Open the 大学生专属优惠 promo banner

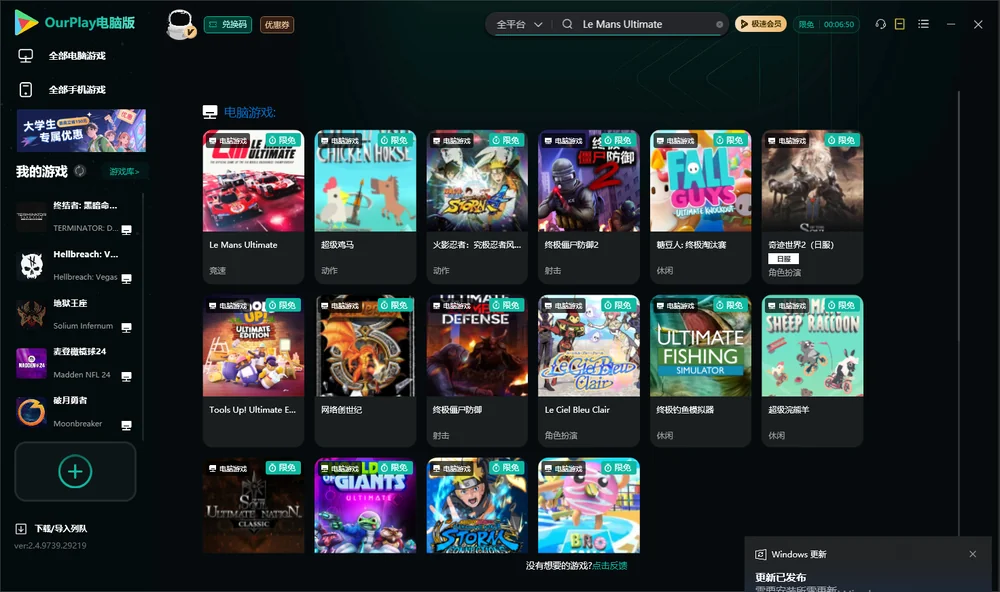(x=82, y=131)
